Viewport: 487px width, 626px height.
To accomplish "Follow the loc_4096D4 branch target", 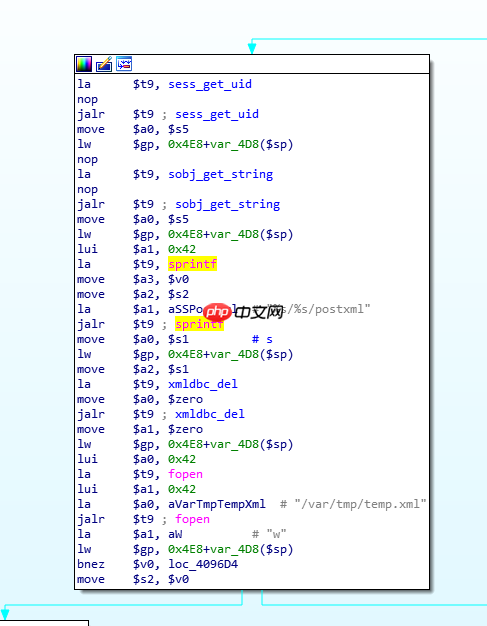I will (203, 564).
